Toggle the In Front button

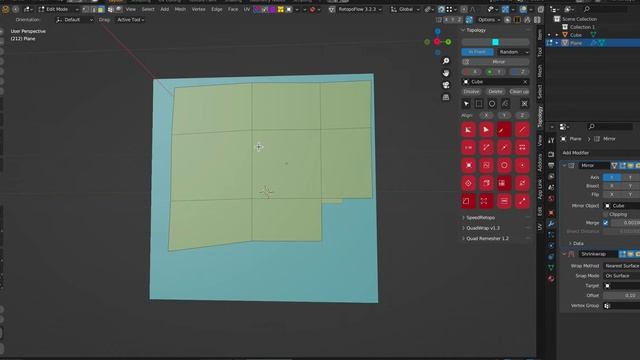tap(477, 52)
